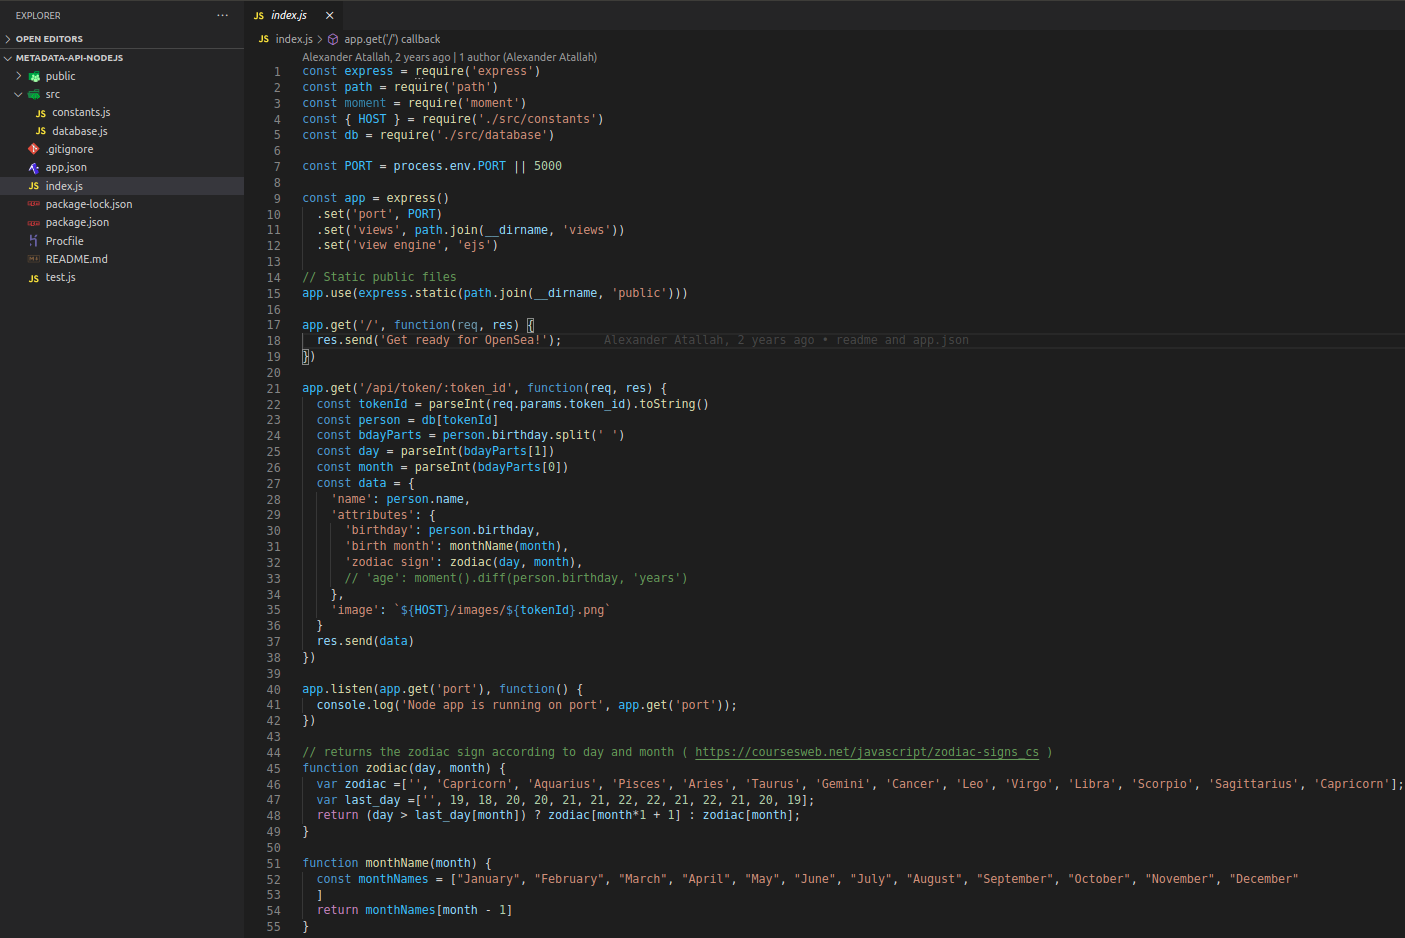Open test.js in the explorer

tap(60, 277)
